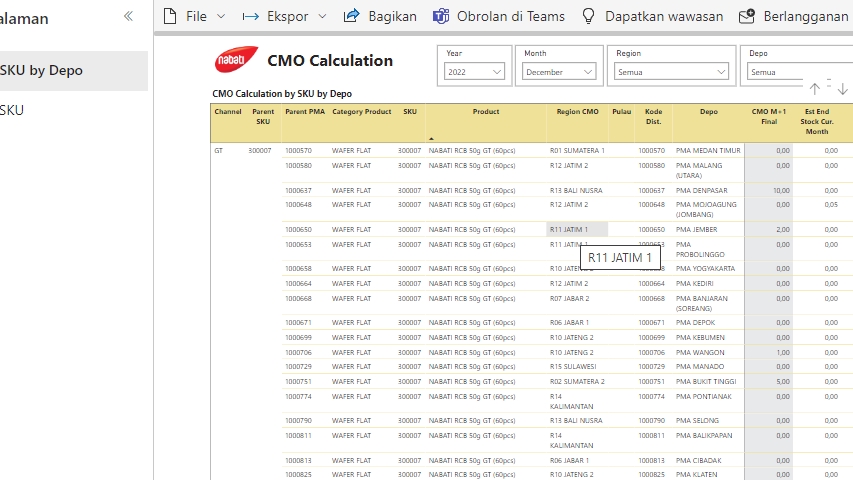Open the Ekspor export menu
853x480 pixels.
click(x=275, y=16)
